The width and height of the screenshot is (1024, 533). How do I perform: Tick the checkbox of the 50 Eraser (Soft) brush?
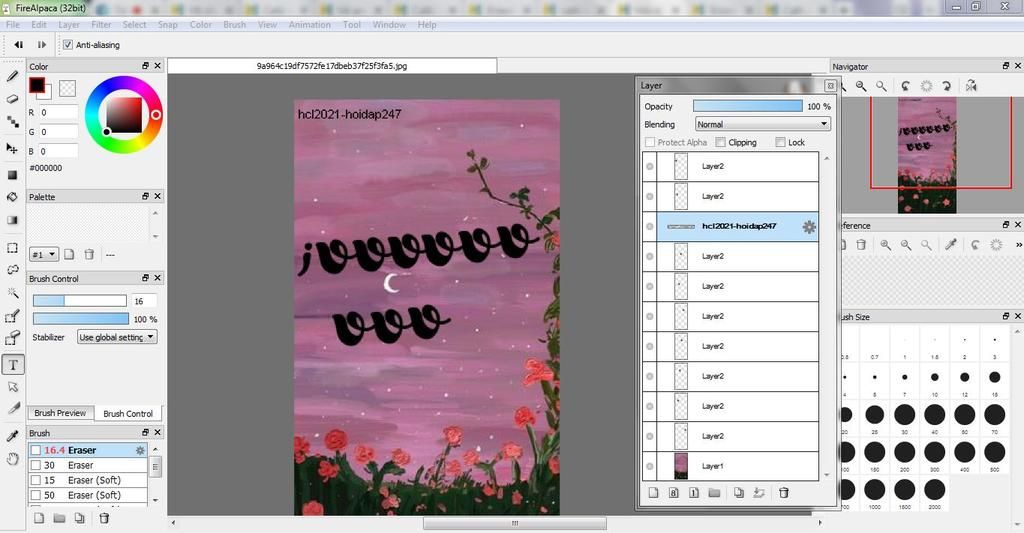pyautogui.click(x=36, y=495)
